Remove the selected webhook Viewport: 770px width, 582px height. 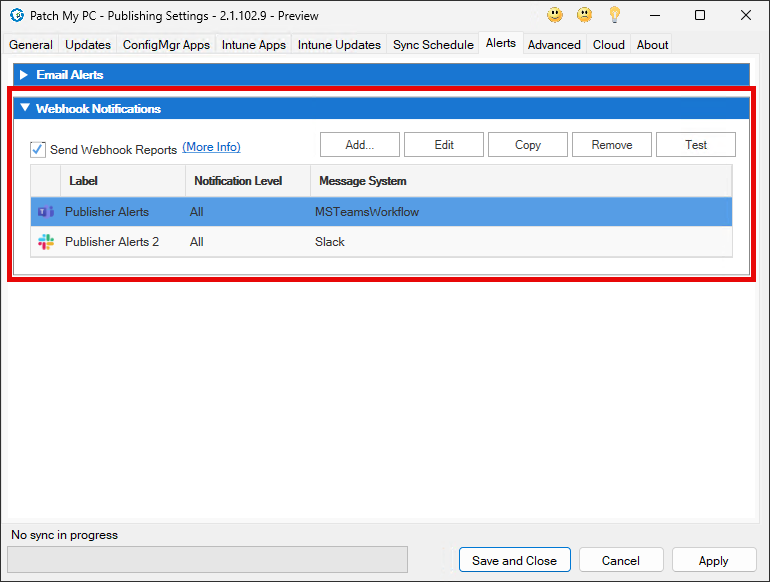(x=611, y=145)
